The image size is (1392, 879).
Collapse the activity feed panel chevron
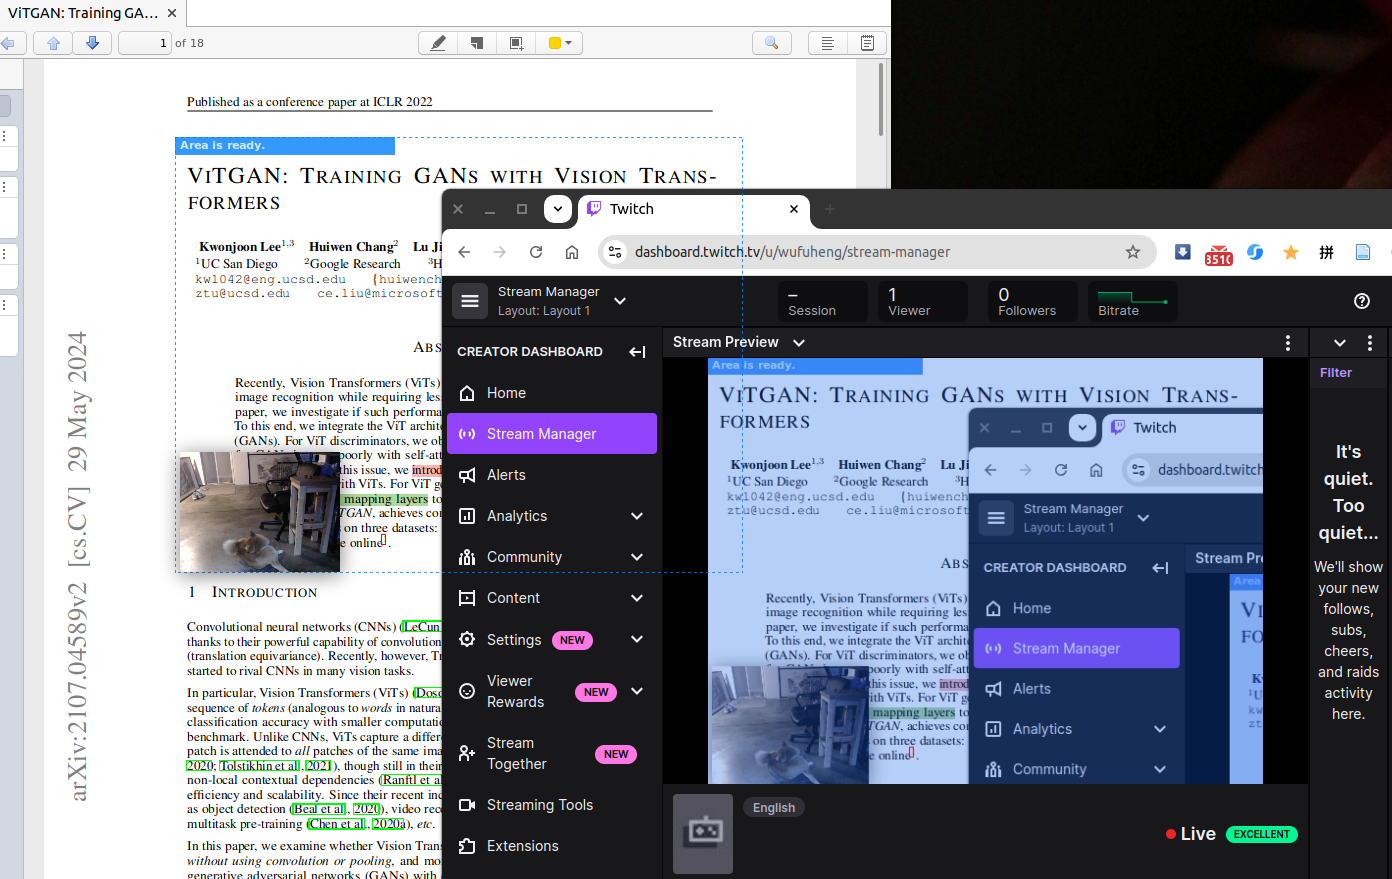click(x=1340, y=342)
